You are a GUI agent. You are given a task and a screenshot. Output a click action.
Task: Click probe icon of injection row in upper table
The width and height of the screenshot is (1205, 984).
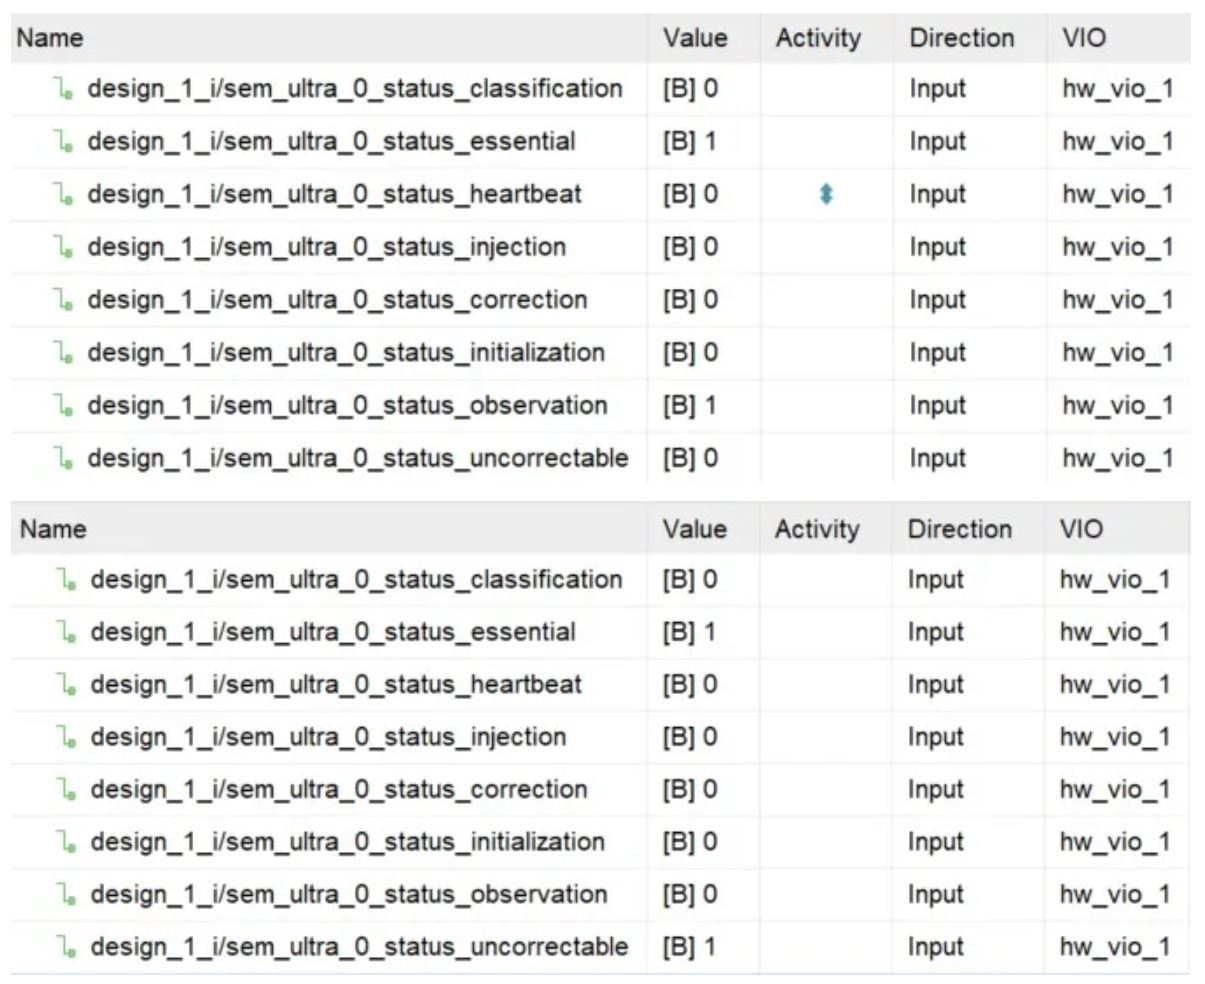(x=64, y=248)
